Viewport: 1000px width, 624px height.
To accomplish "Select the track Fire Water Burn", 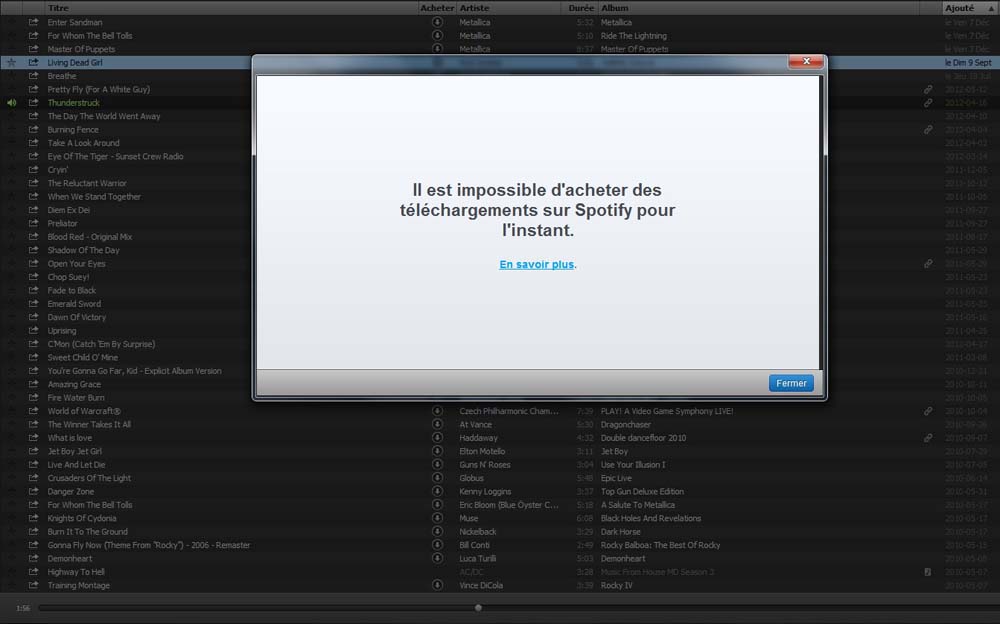I will pos(76,397).
